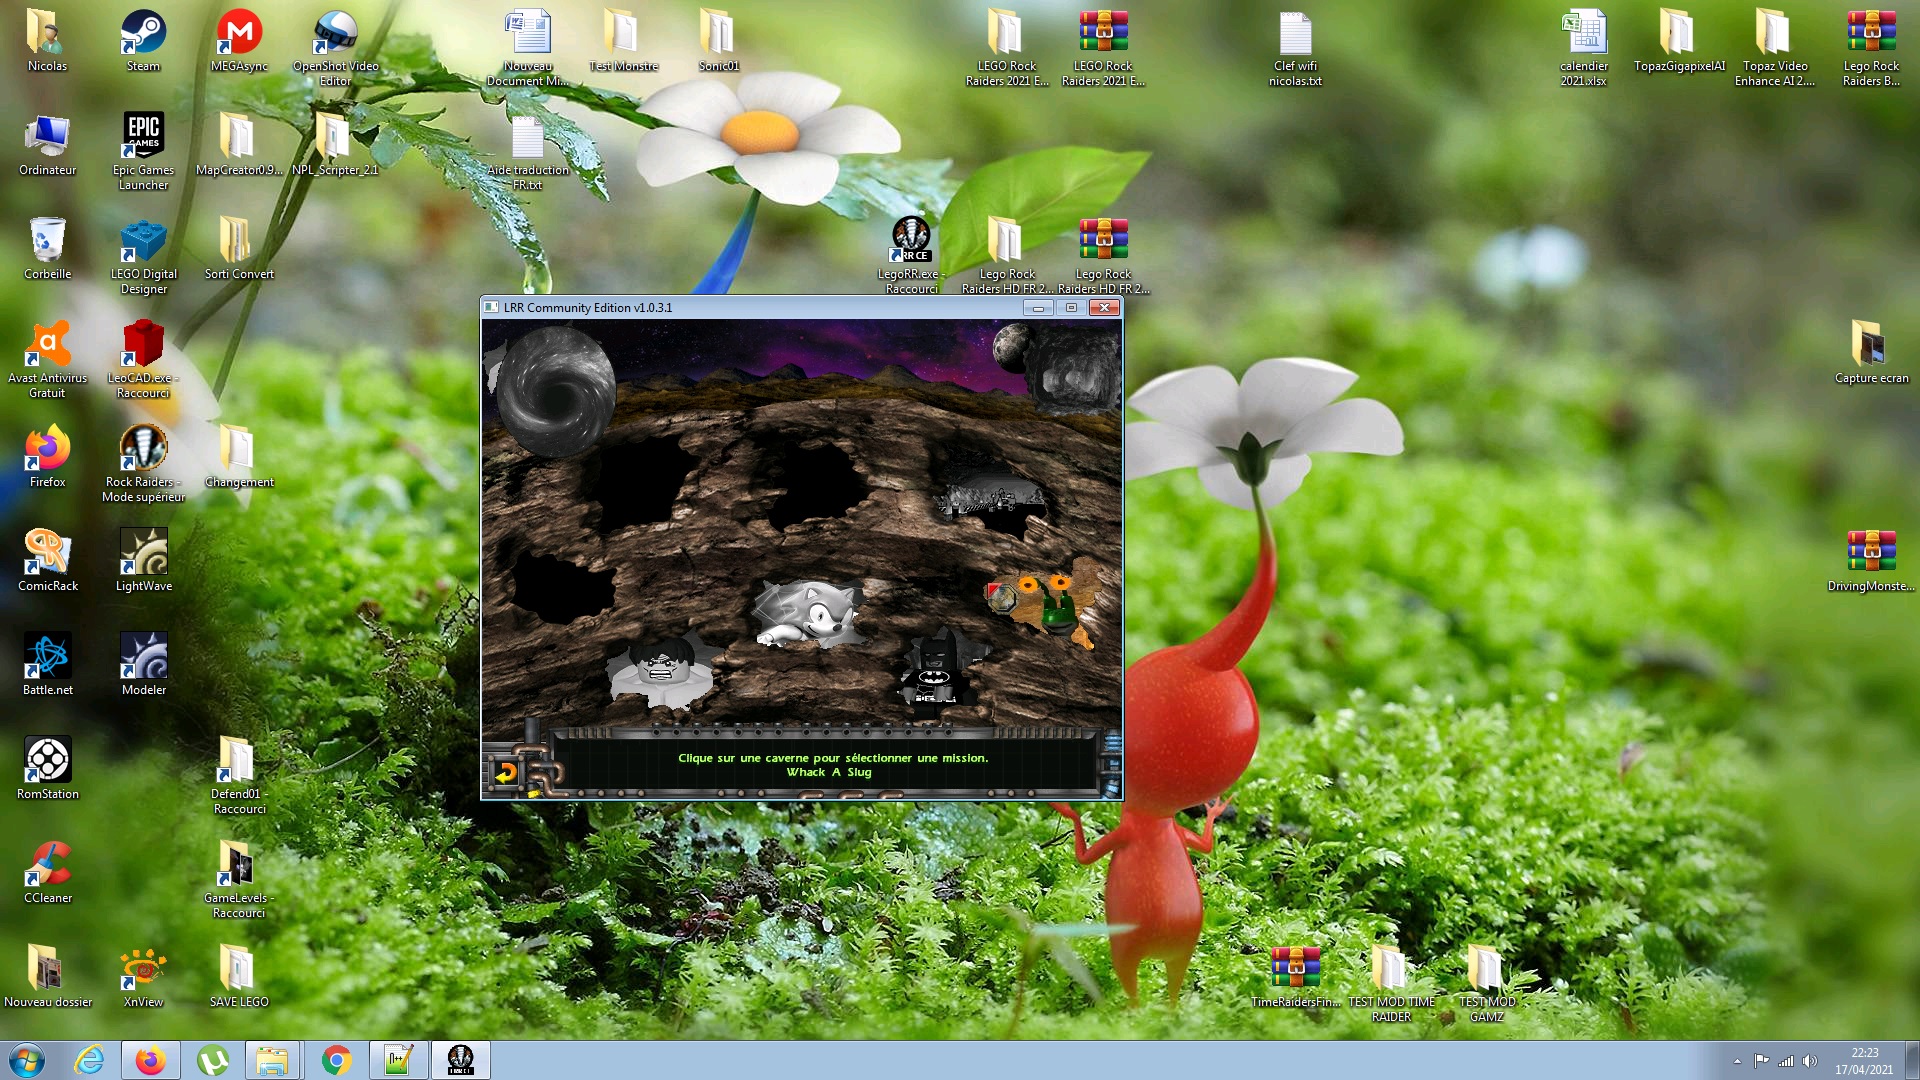Screen dimensions: 1920x1080
Task: Select the Lego Rock Raiders B... archive
Action: pos(1871,48)
